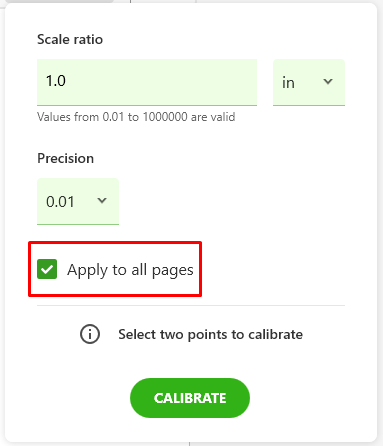Click the "Select two points to calibrate" message
The width and height of the screenshot is (383, 446).
210,334
